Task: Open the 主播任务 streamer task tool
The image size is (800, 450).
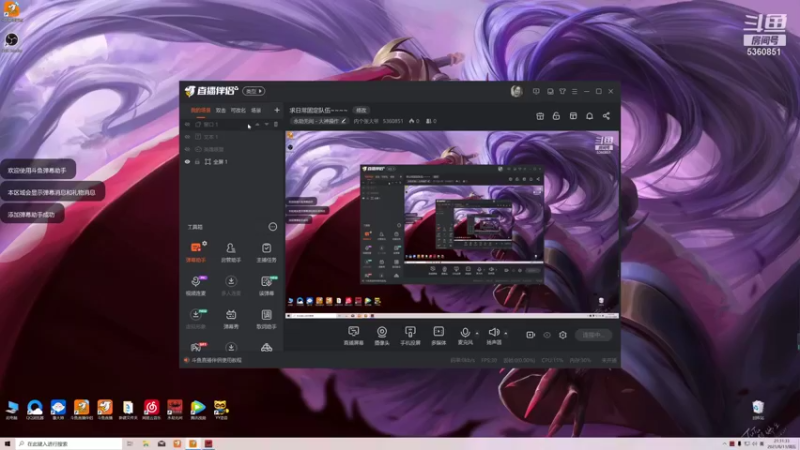Action: click(266, 252)
